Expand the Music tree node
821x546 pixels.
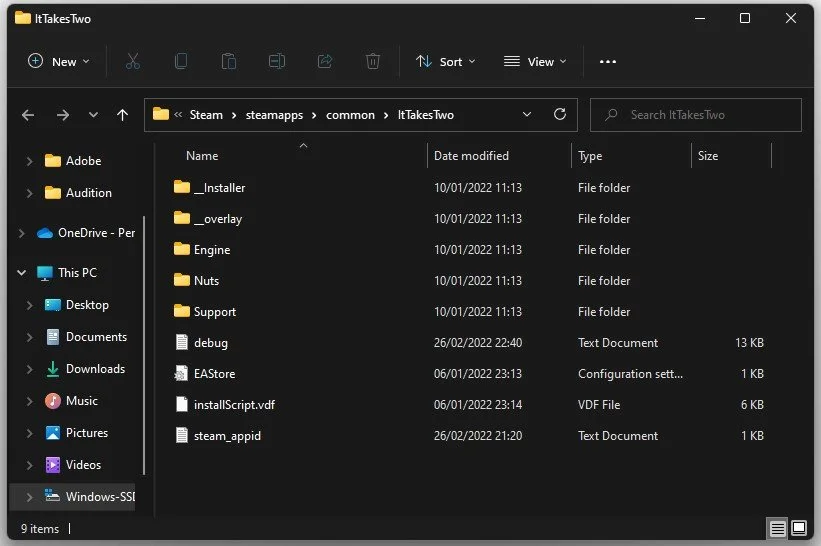pos(29,401)
